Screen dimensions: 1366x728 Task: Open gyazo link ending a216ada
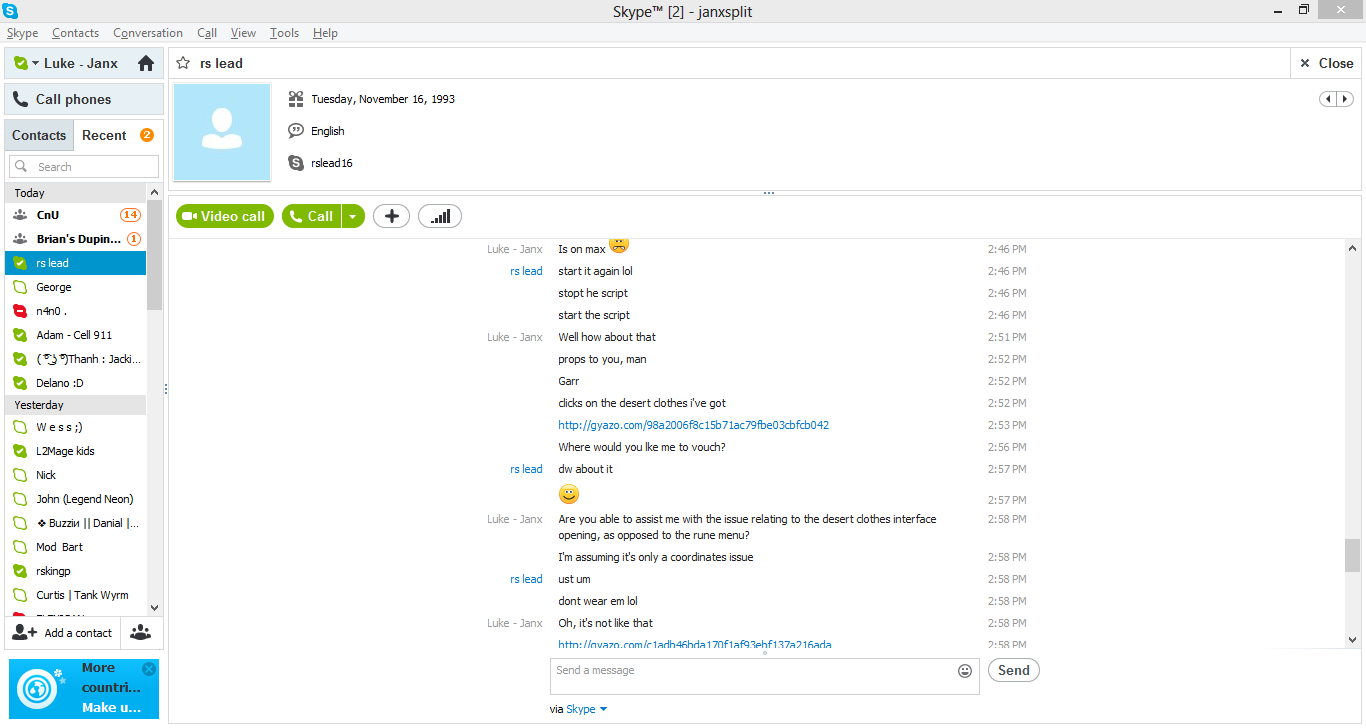(x=695, y=645)
